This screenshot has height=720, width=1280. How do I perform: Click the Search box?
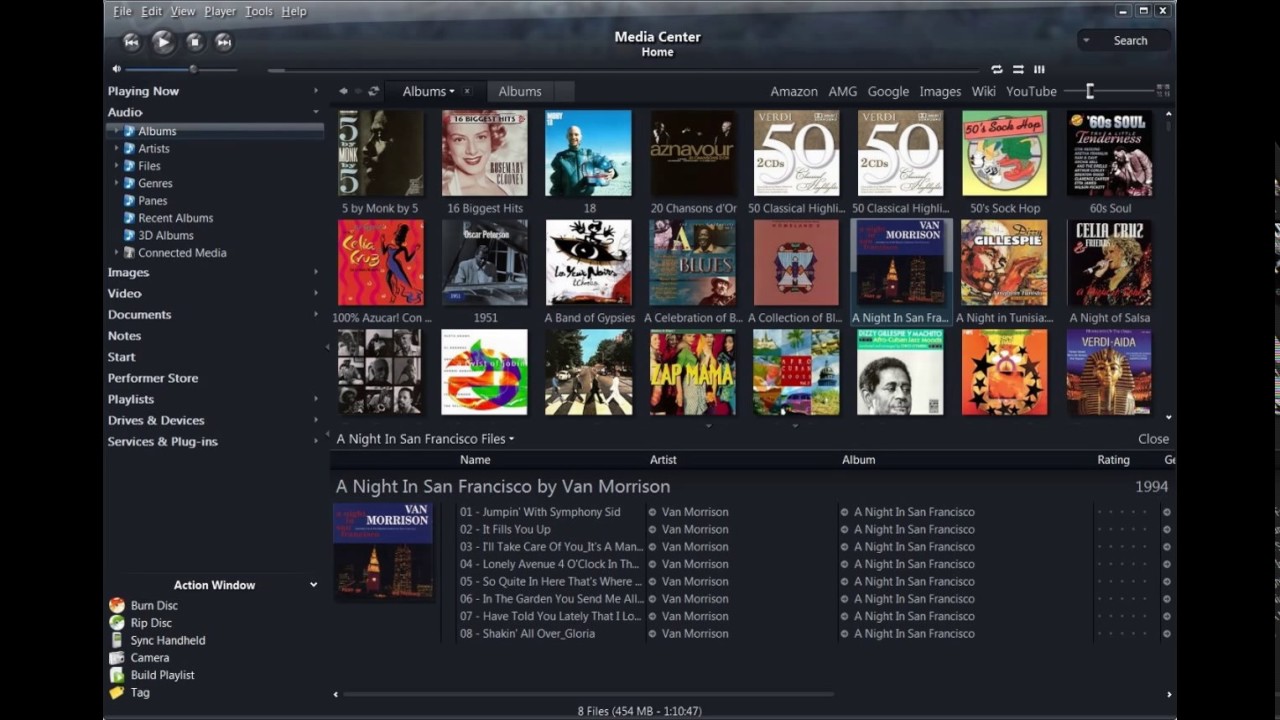(x=1124, y=41)
